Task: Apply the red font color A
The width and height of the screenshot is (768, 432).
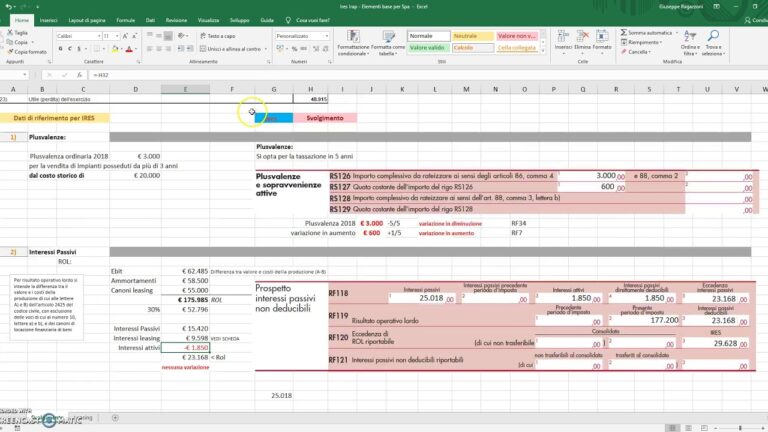Action: point(129,49)
